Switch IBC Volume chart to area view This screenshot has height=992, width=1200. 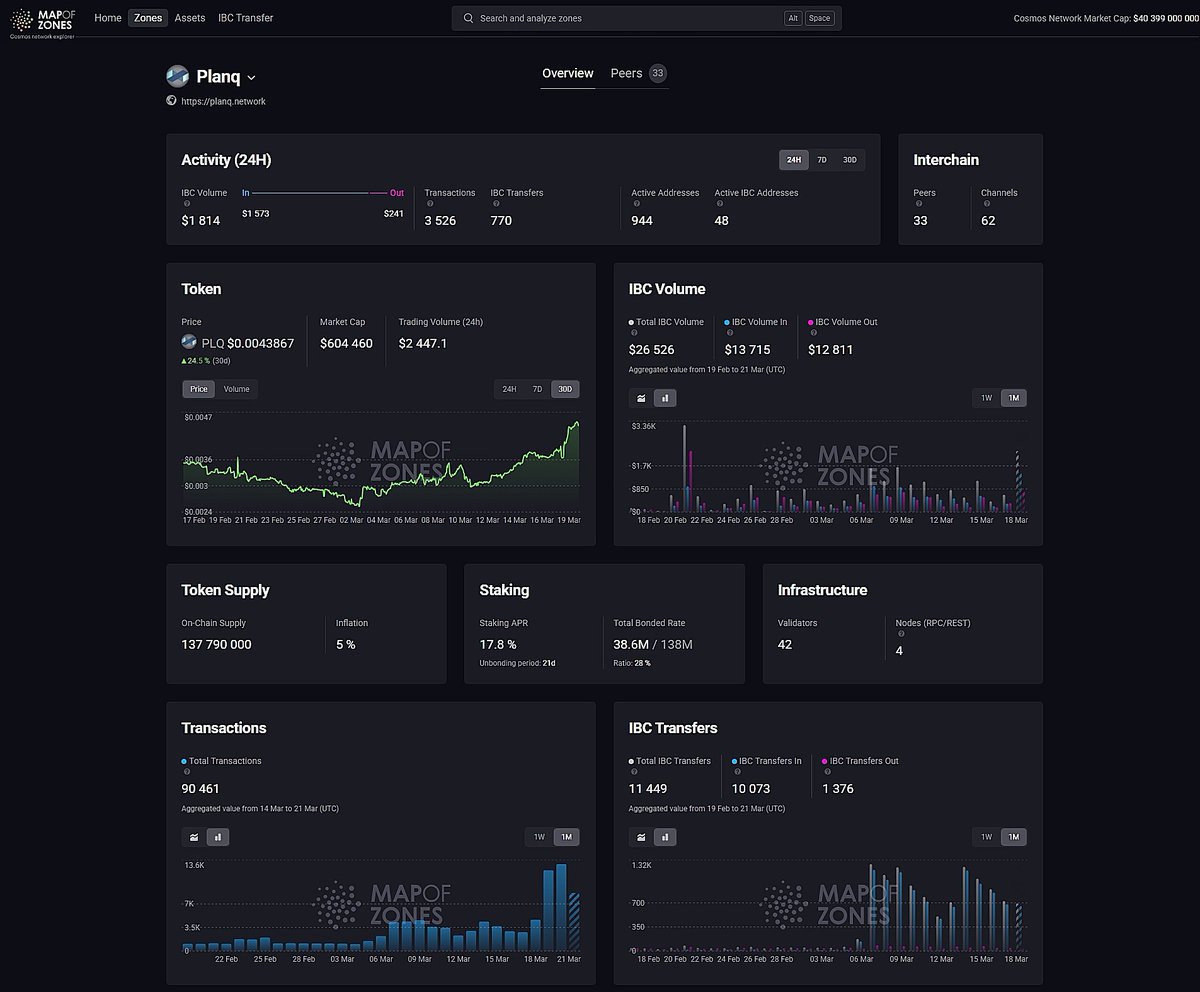coord(641,398)
